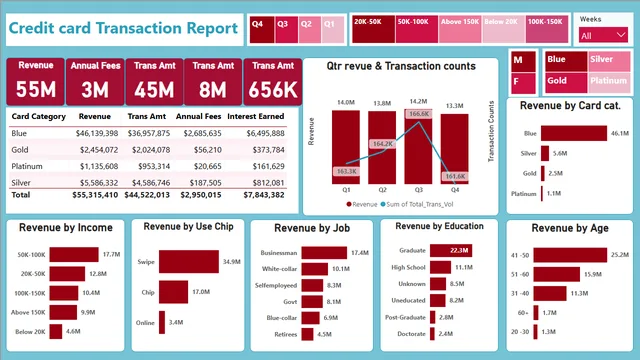Toggle Revenue legend entry in quarterly chart
640x360 pixels.
(362, 204)
